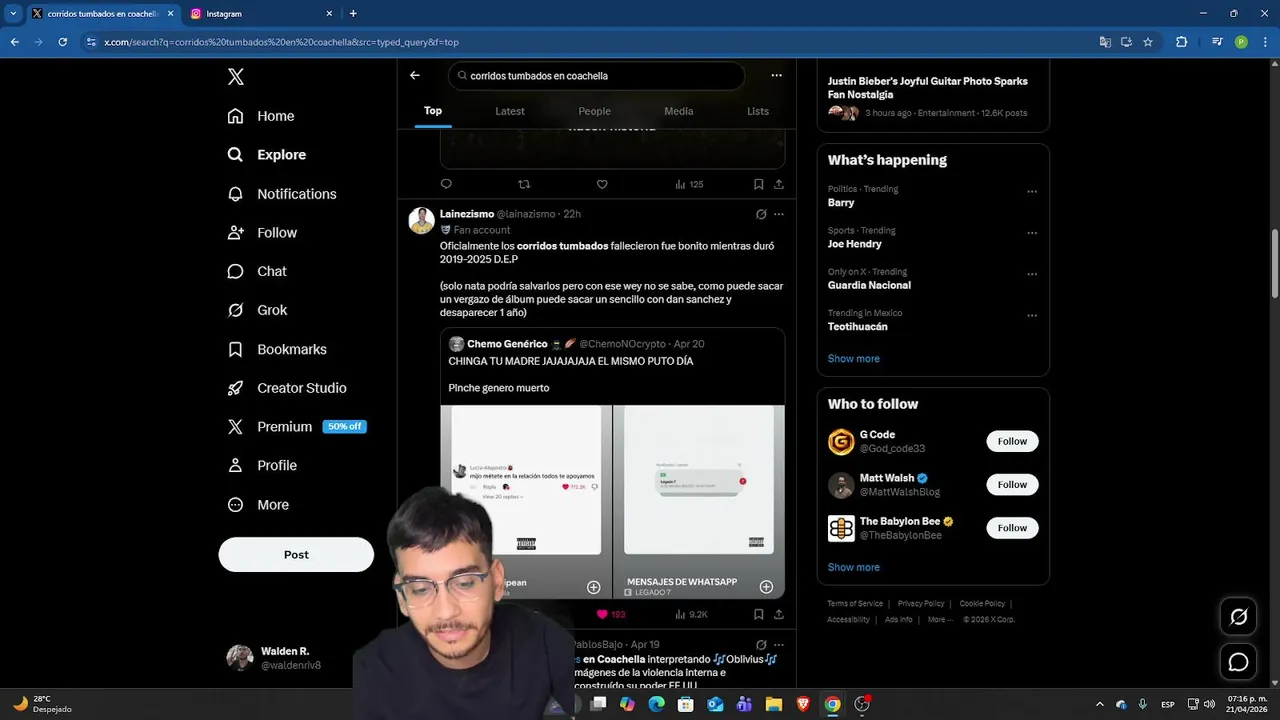View analytics showing 125 views
The image size is (1280, 720).
(689, 184)
